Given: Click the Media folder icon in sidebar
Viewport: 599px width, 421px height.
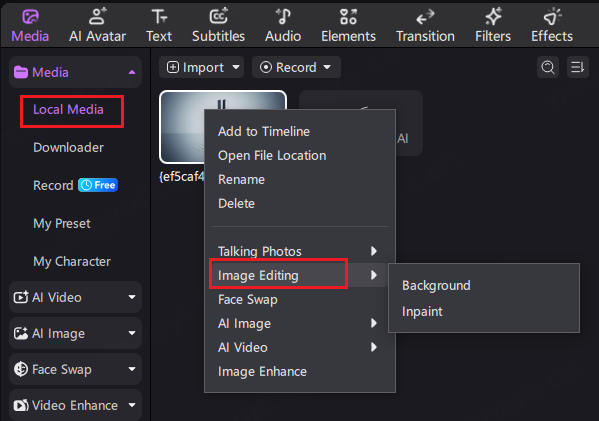Looking at the screenshot, I should [21, 72].
